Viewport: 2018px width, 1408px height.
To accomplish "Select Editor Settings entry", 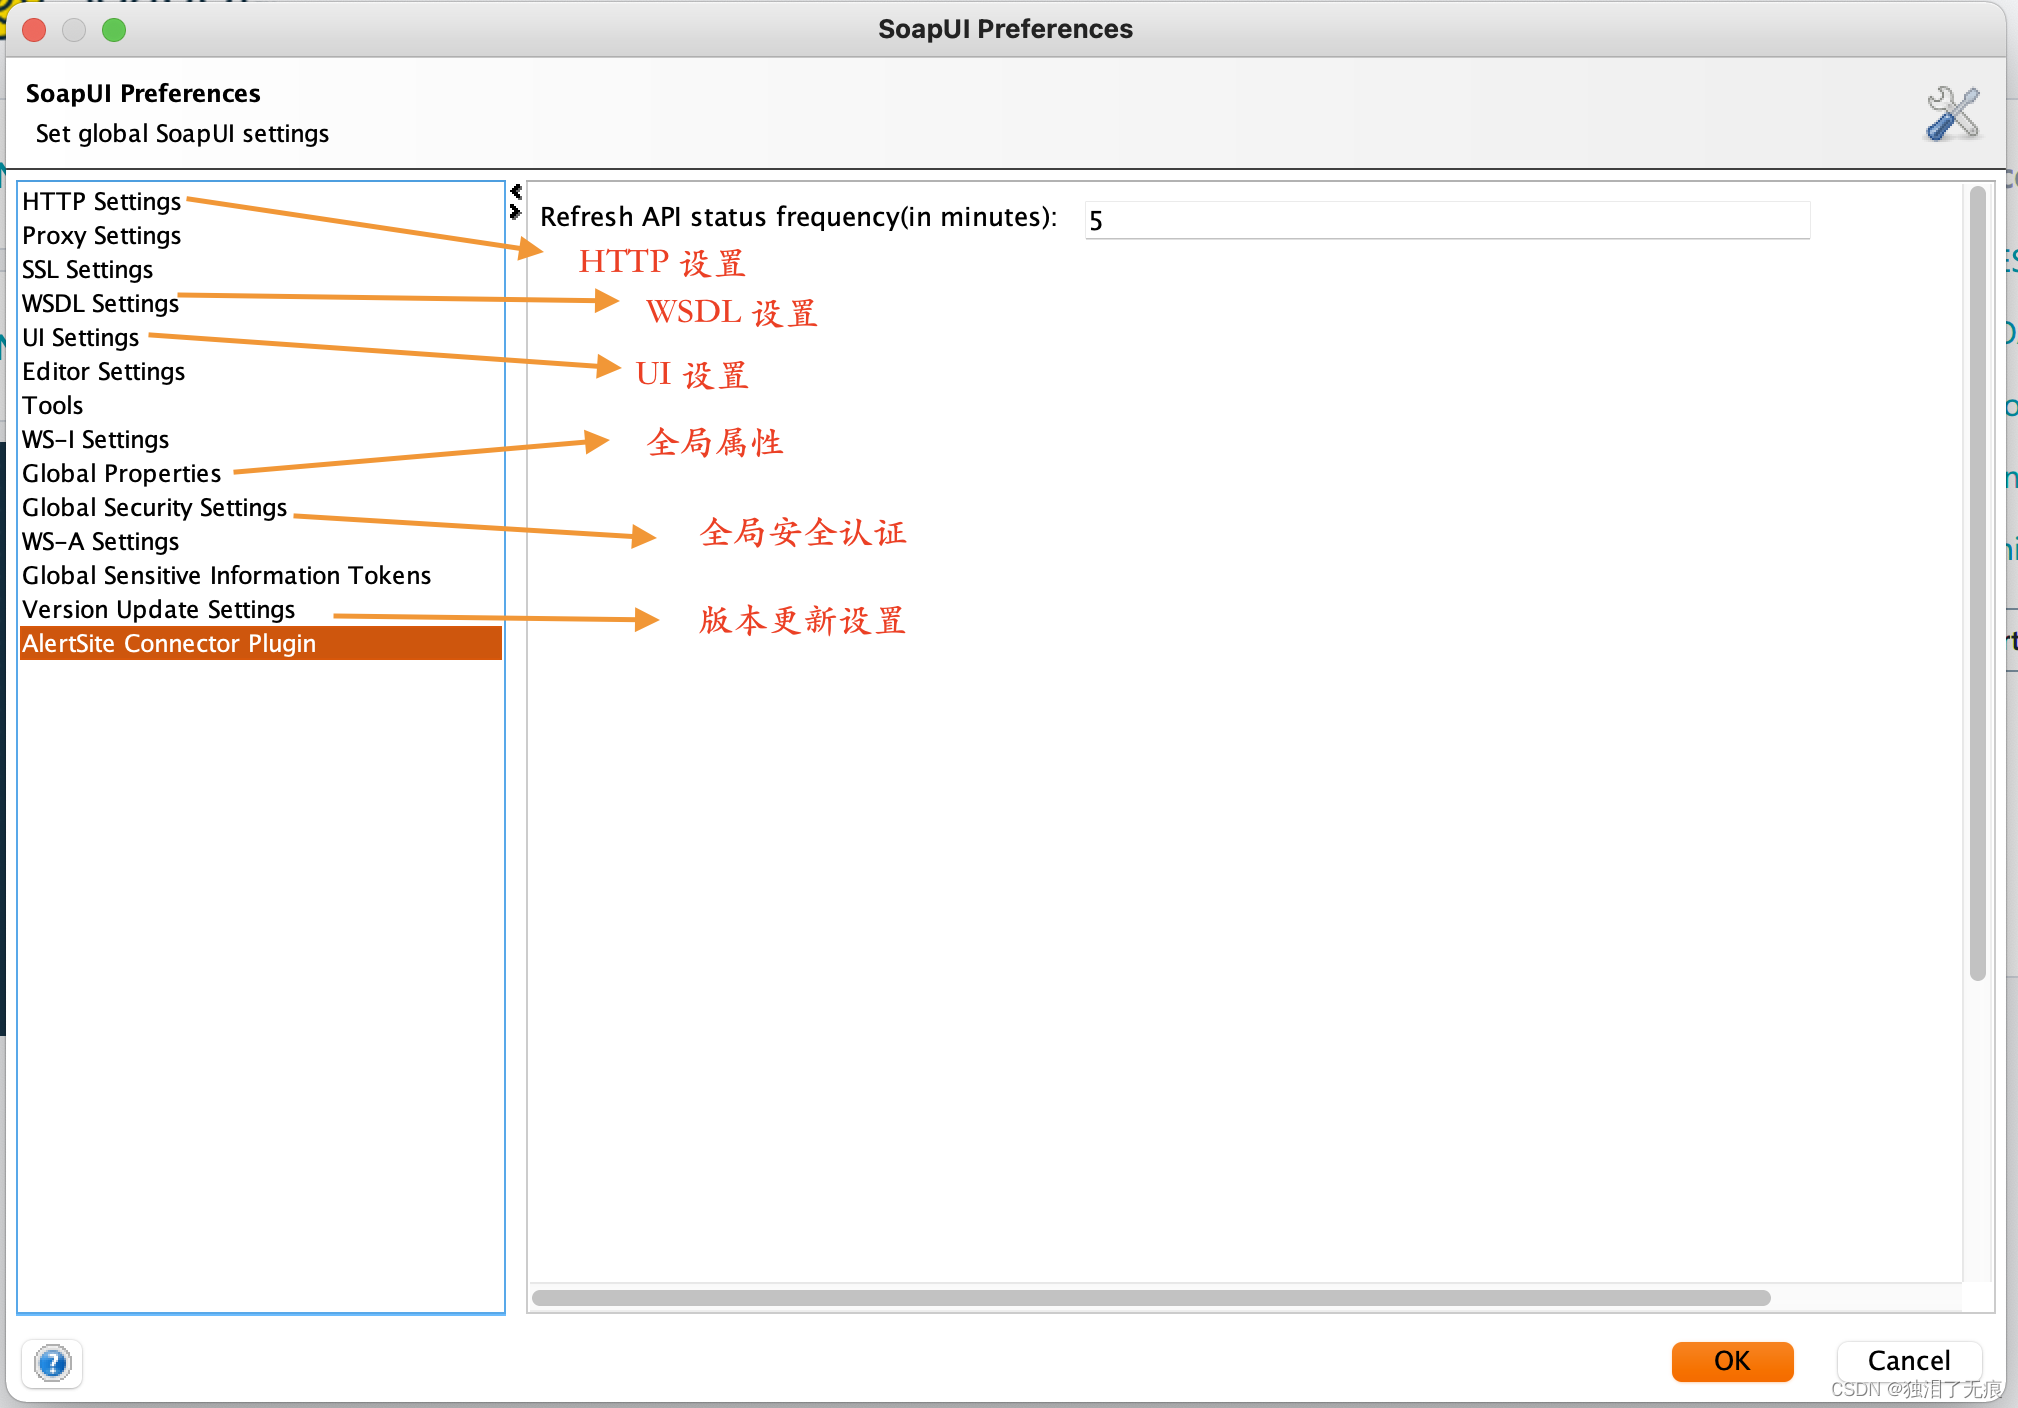I will click(103, 372).
